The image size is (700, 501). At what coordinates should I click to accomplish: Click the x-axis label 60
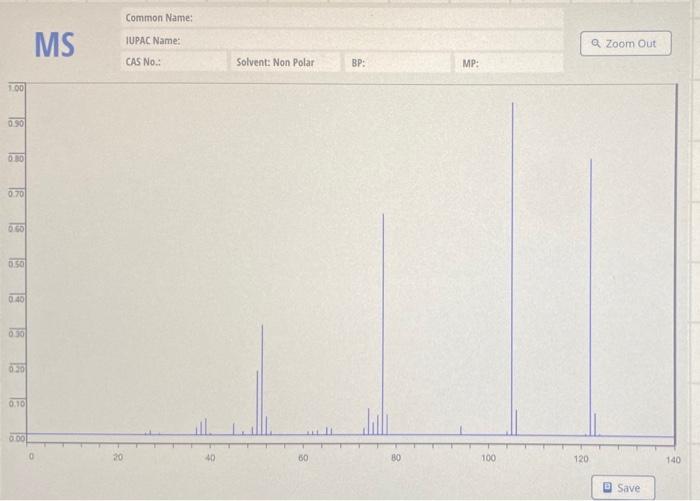[x=303, y=458]
